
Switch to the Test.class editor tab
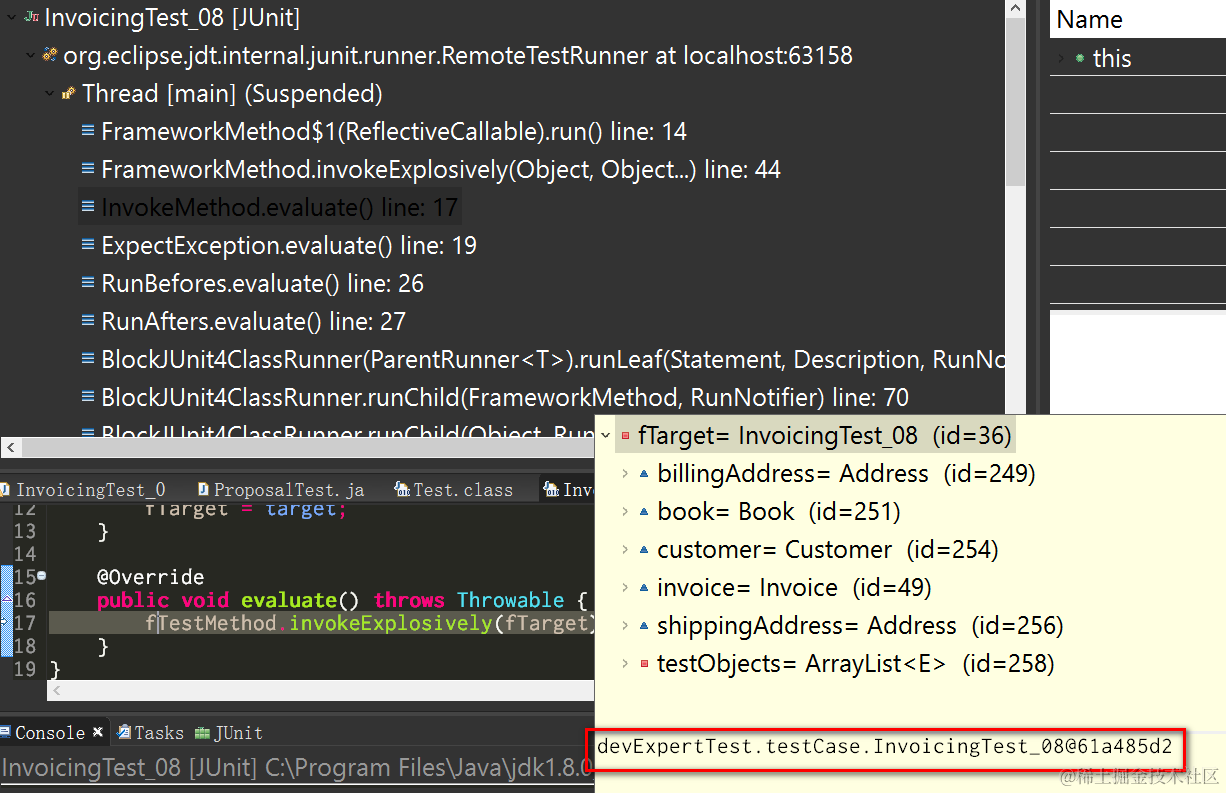454,489
